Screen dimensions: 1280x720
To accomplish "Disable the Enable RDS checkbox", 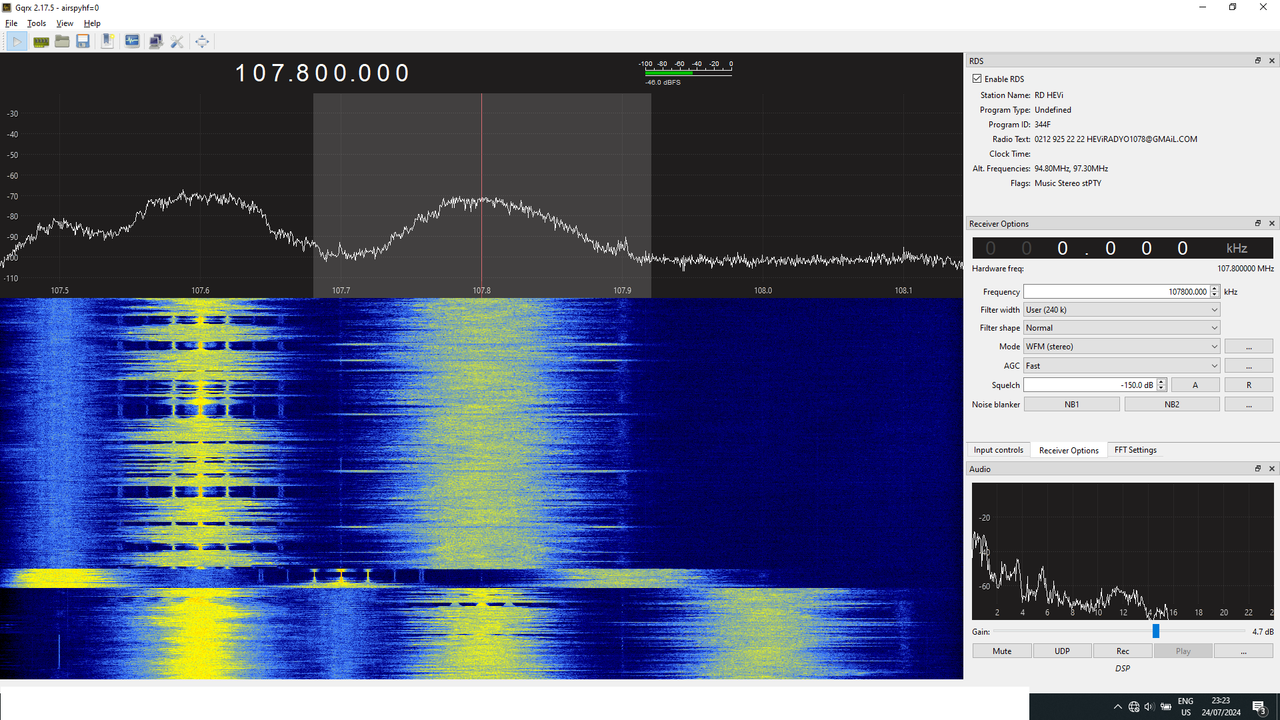I will [977, 79].
